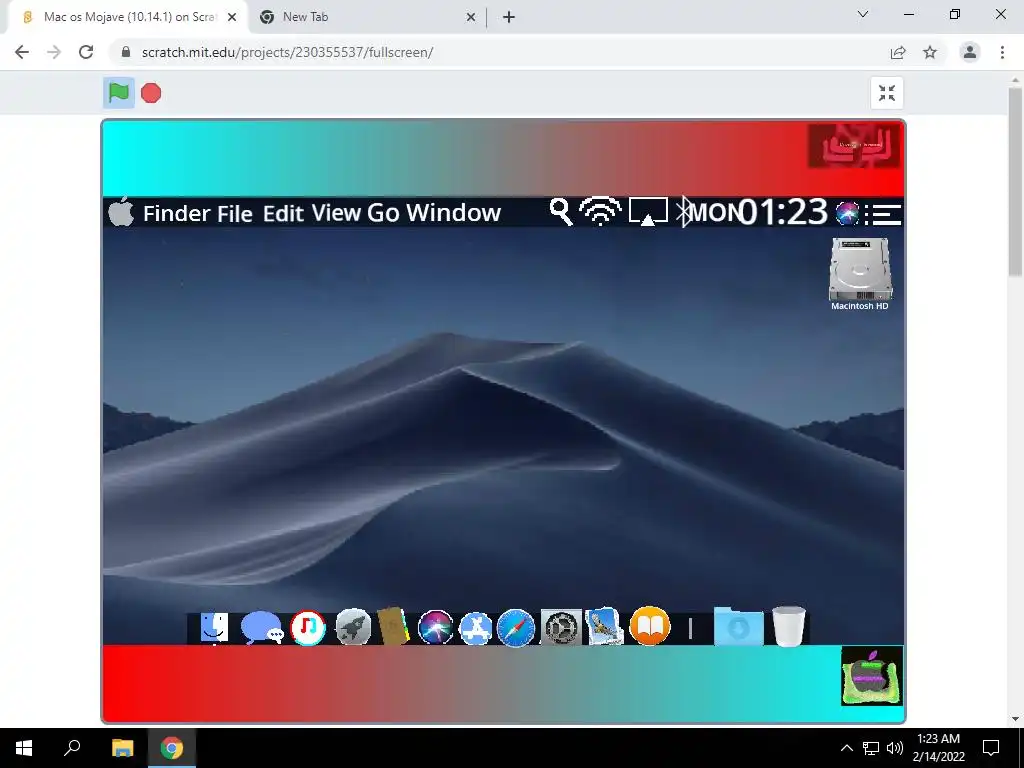The image size is (1024, 768).
Task: Open iBooks orange icon in dock
Action: coord(650,626)
